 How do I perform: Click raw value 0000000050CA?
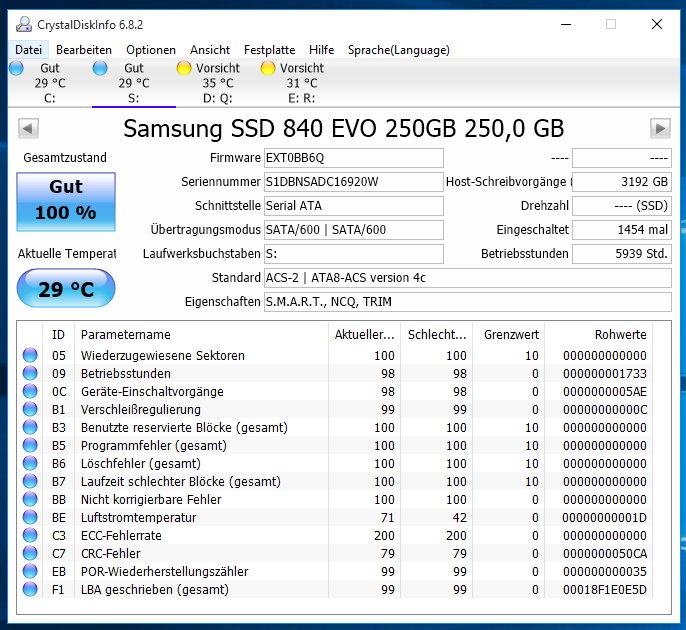(605, 553)
